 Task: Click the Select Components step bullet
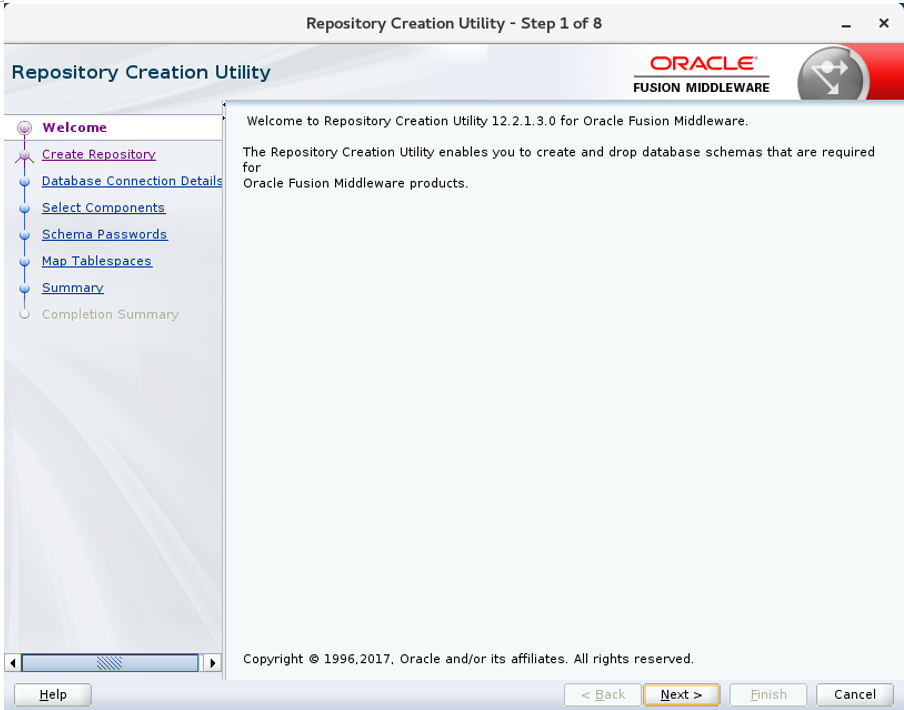click(24, 208)
